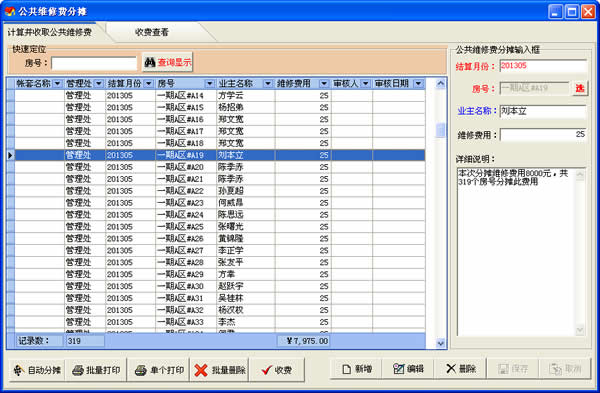The height and width of the screenshot is (393, 600).
Task: Open the 帐套名称 column filter dropdown
Action: click(x=58, y=83)
